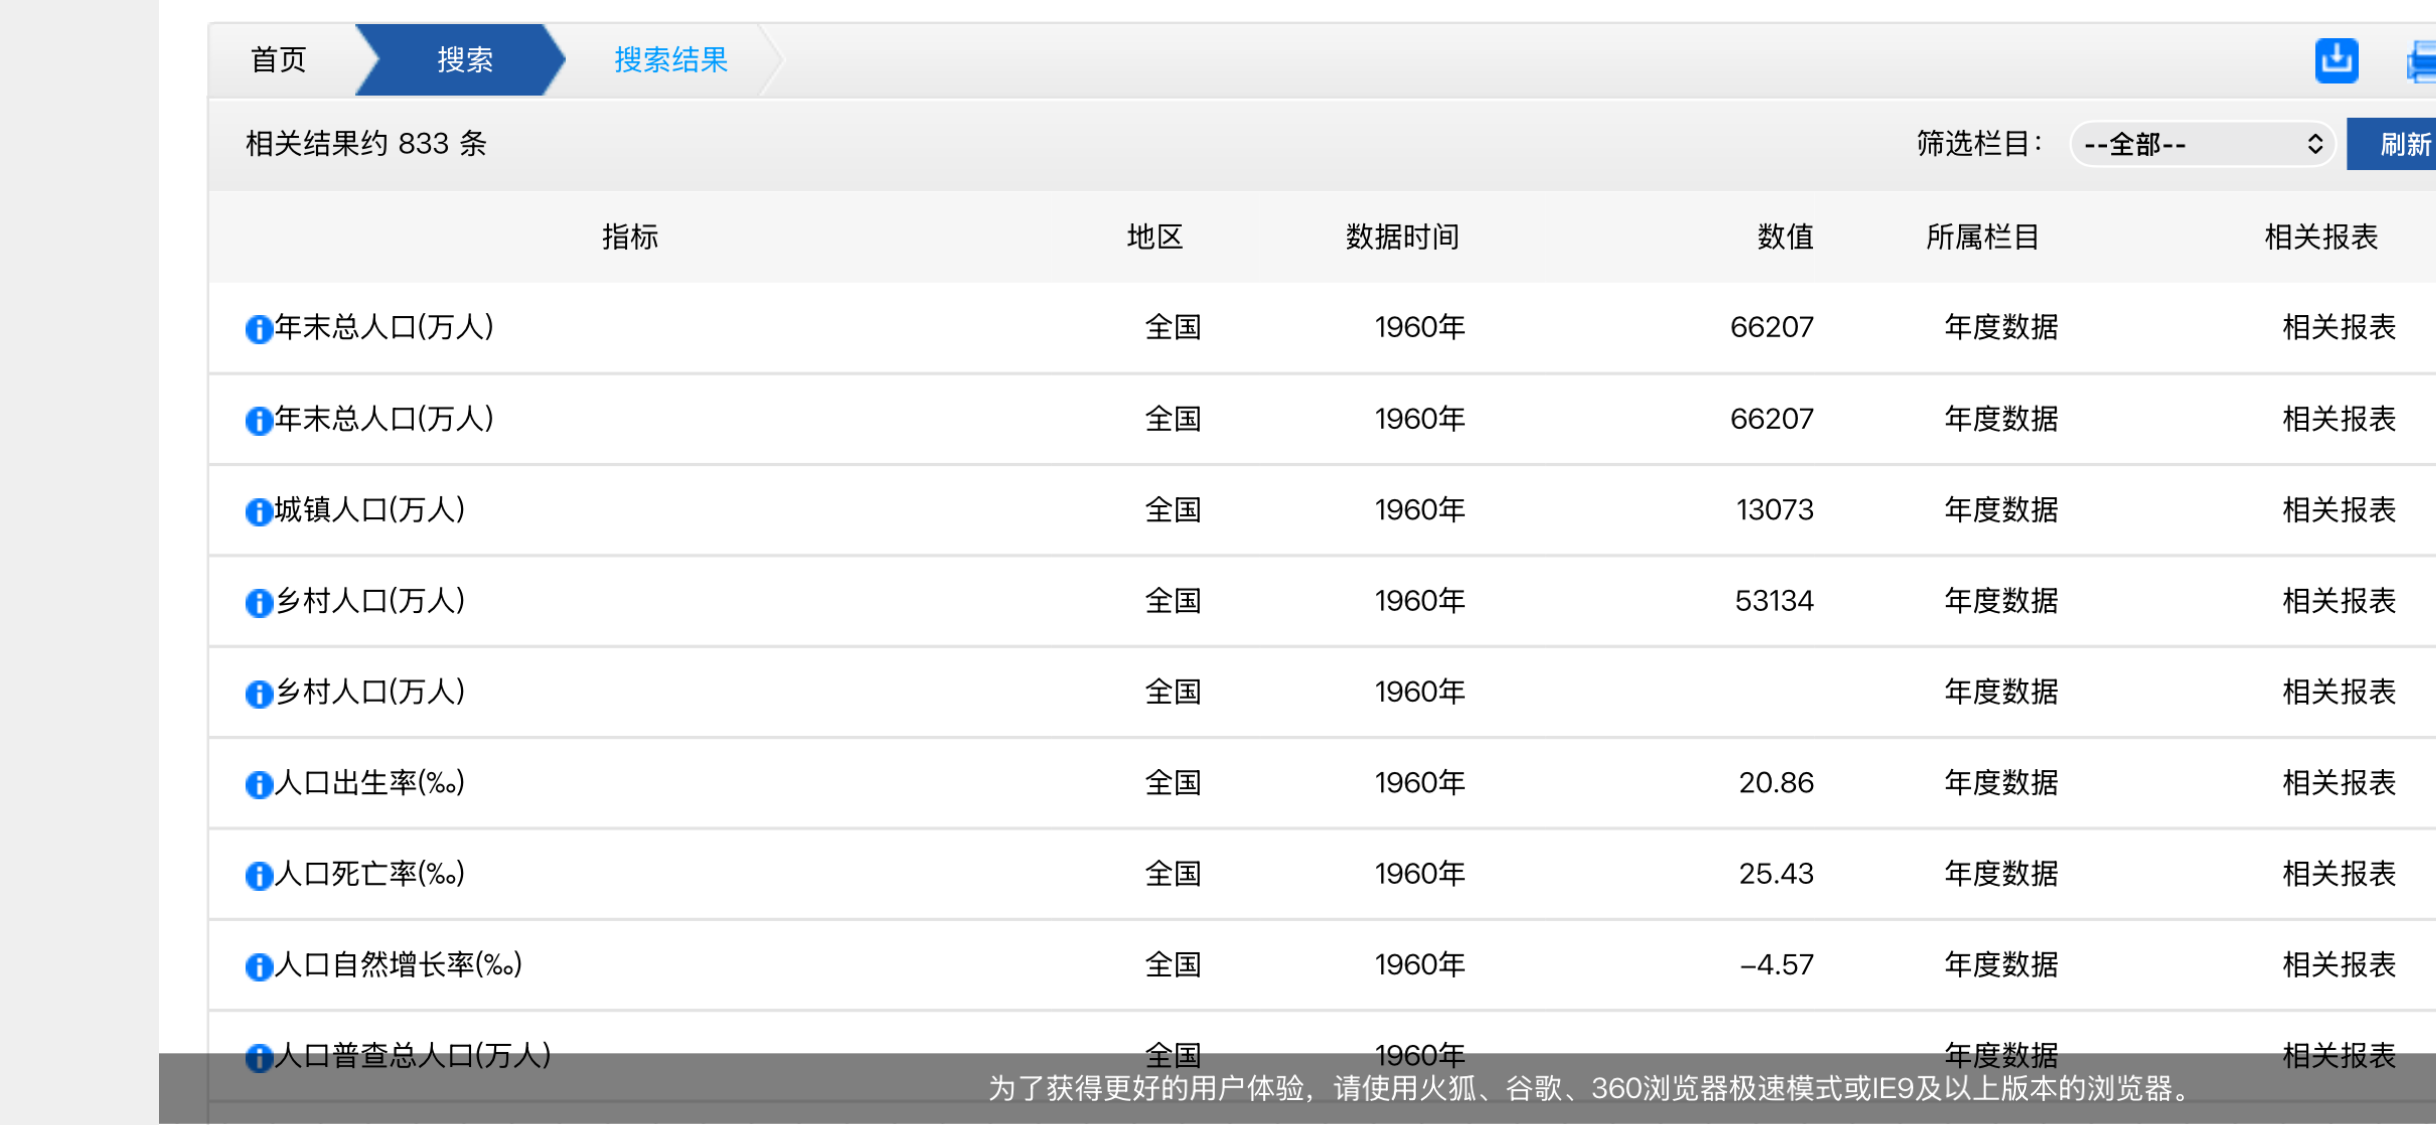Open 相关报表 link for 城镇人口 row
The width and height of the screenshot is (2436, 1125).
click(x=2338, y=510)
